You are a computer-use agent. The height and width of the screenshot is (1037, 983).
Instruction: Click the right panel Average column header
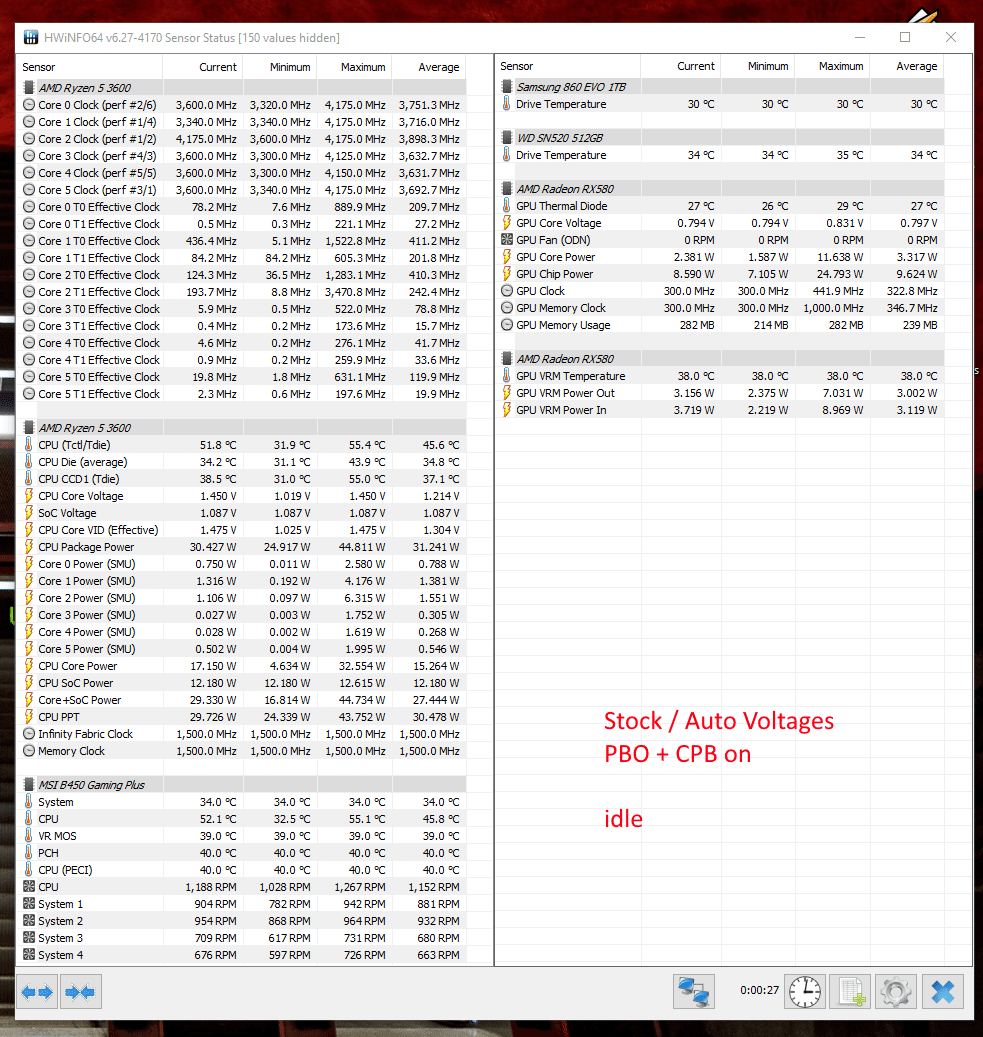pyautogui.click(x=907, y=66)
